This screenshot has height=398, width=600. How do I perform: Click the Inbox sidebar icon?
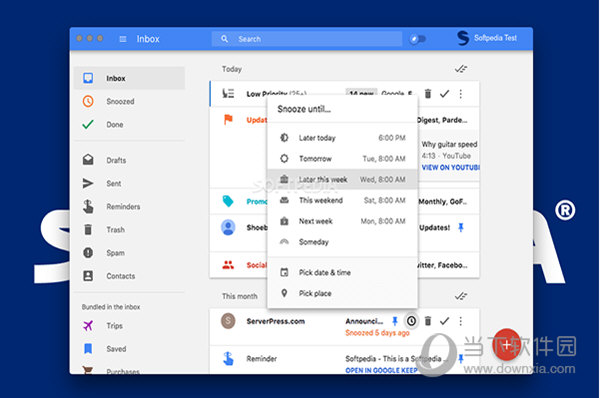tap(88, 78)
